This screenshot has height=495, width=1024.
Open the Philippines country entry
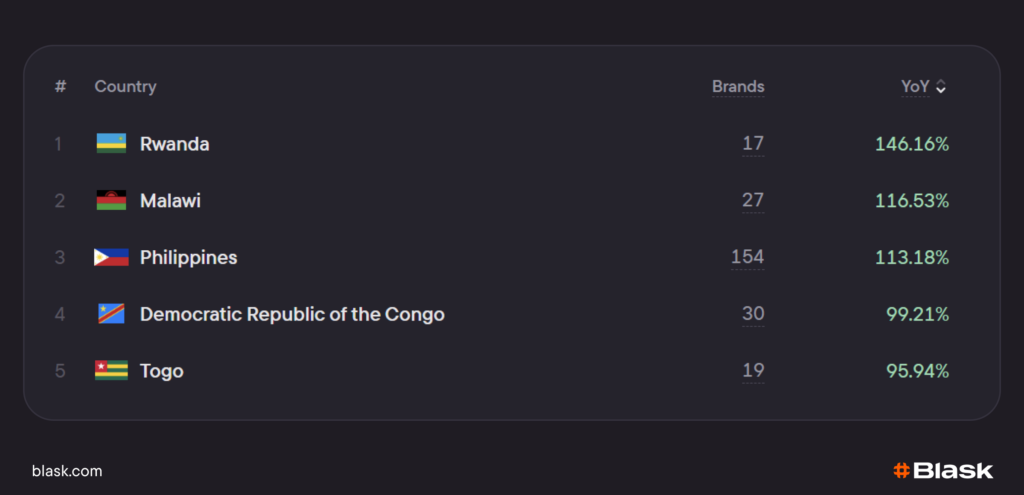click(x=189, y=258)
